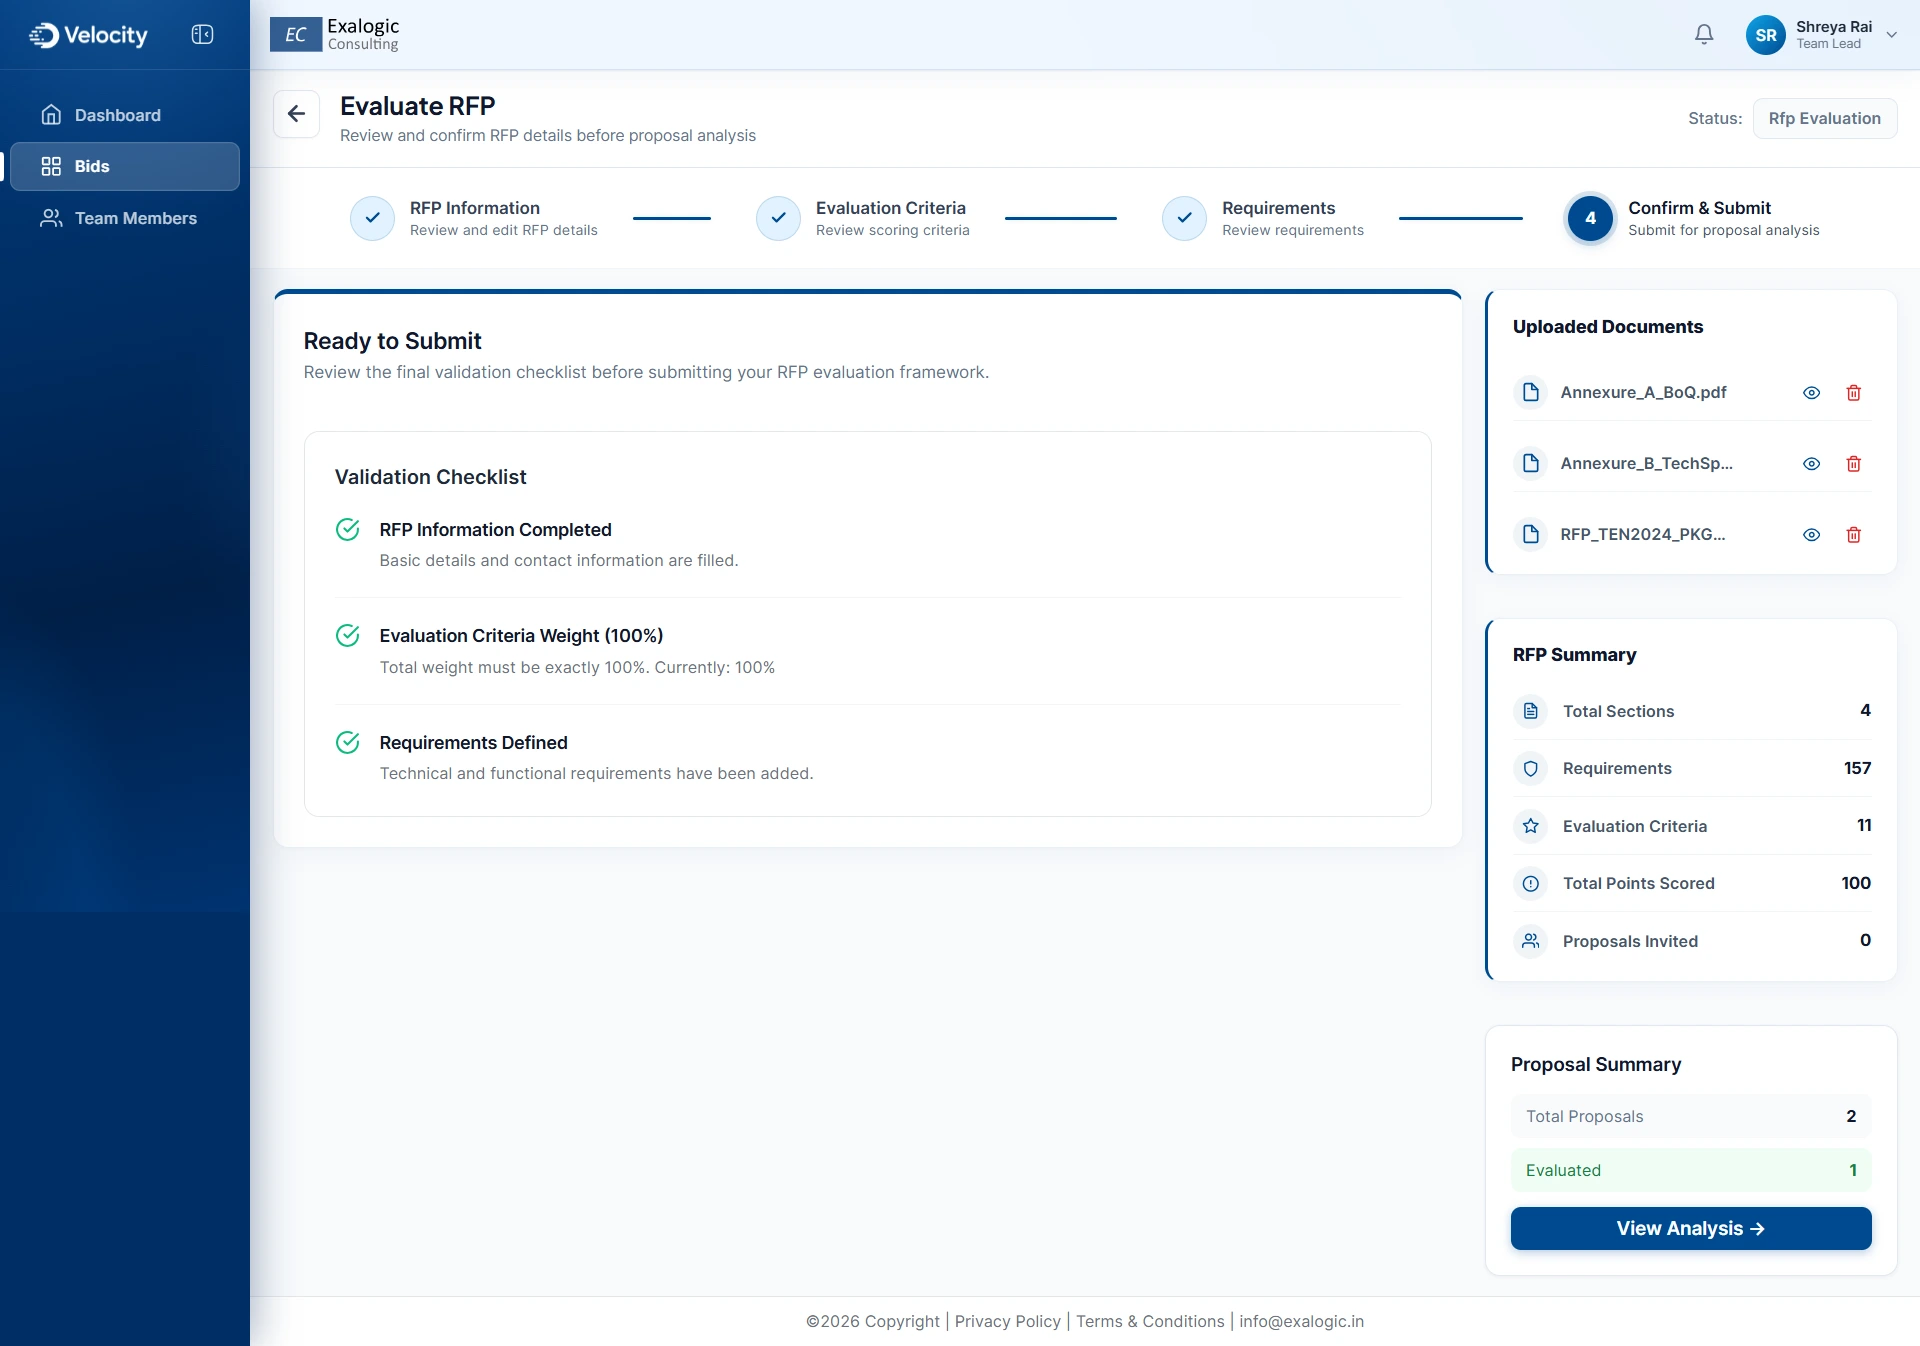Click the Requirements Defined title
This screenshot has height=1346, width=1920.
pos(473,743)
